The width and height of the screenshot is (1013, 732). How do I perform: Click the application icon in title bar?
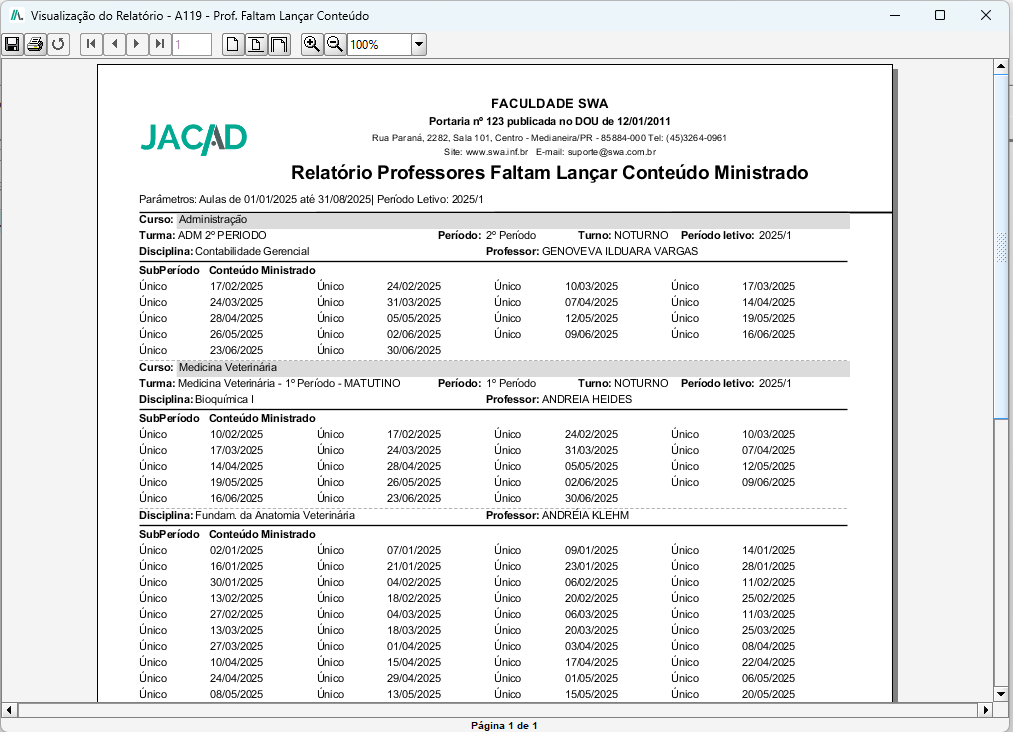(17, 15)
